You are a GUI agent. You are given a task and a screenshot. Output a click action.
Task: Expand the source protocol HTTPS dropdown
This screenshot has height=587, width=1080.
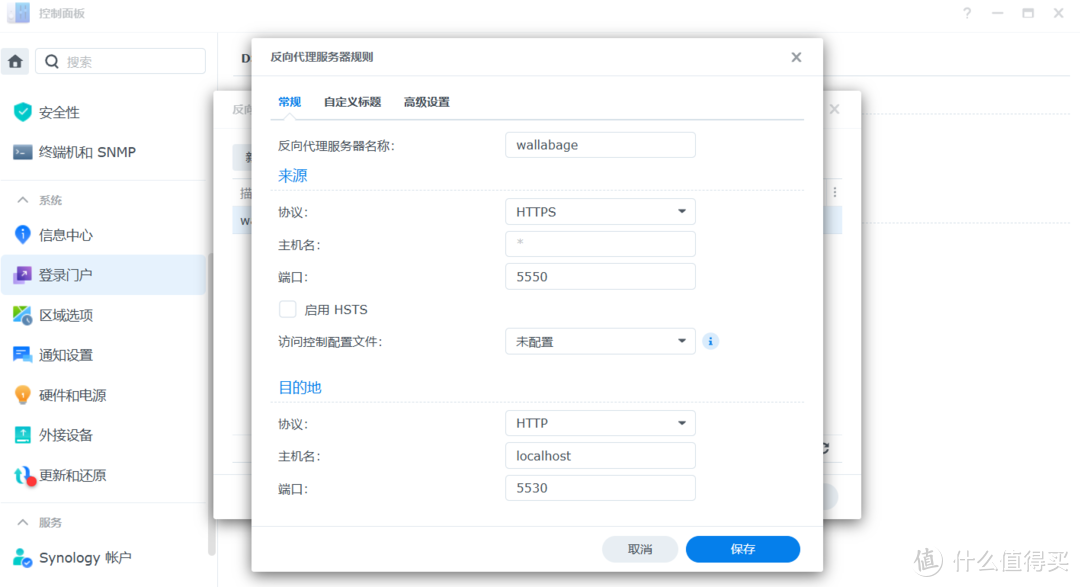point(600,212)
